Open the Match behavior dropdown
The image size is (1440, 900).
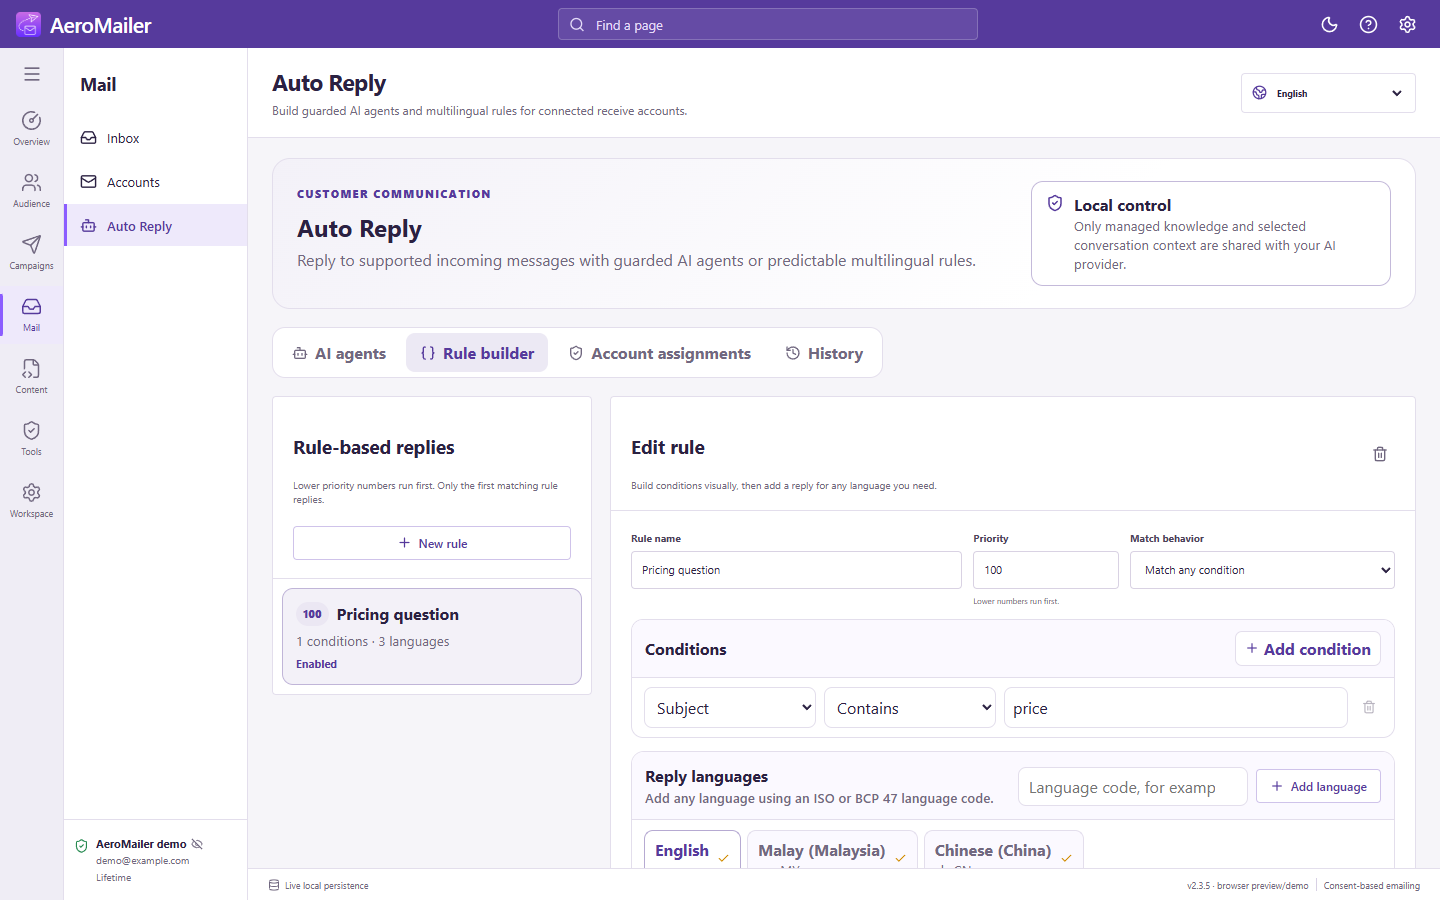[x=1262, y=570]
